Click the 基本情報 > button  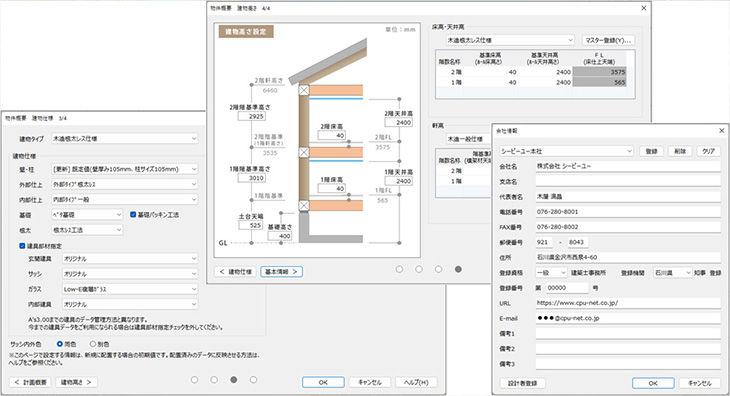(x=281, y=271)
